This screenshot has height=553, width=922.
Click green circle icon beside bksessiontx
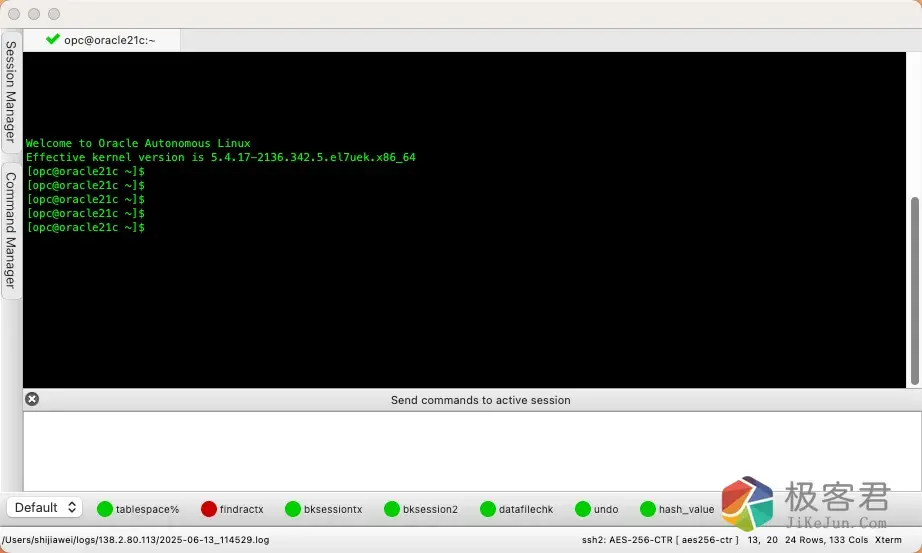tap(293, 509)
